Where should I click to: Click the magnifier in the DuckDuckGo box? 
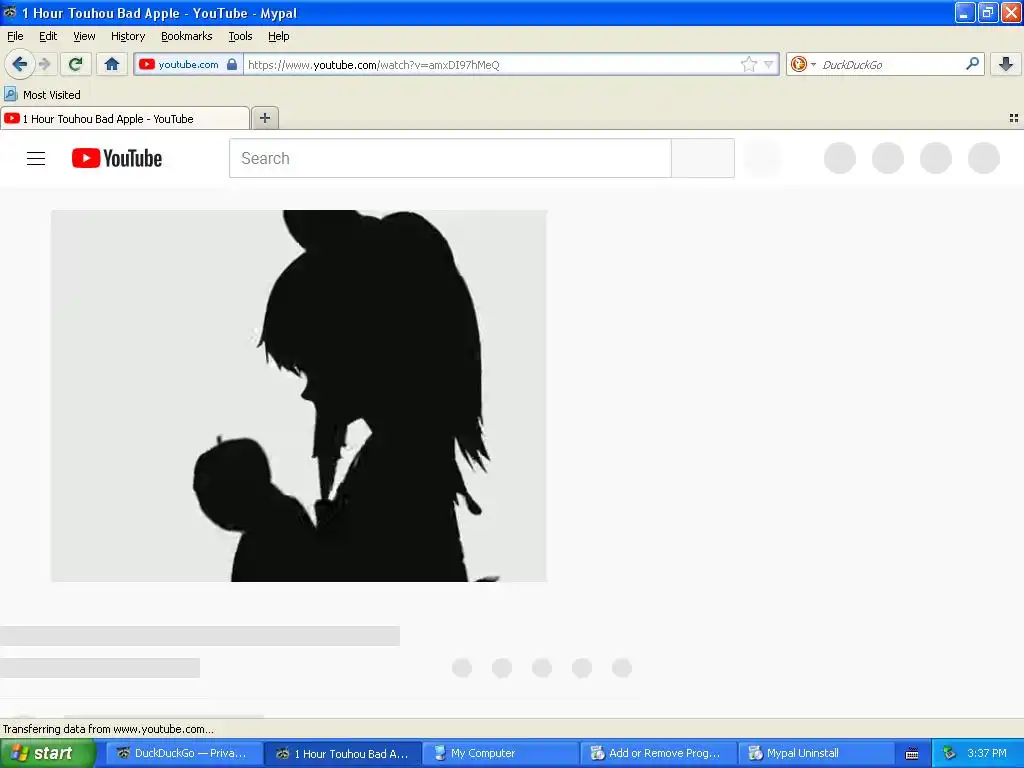(x=972, y=64)
